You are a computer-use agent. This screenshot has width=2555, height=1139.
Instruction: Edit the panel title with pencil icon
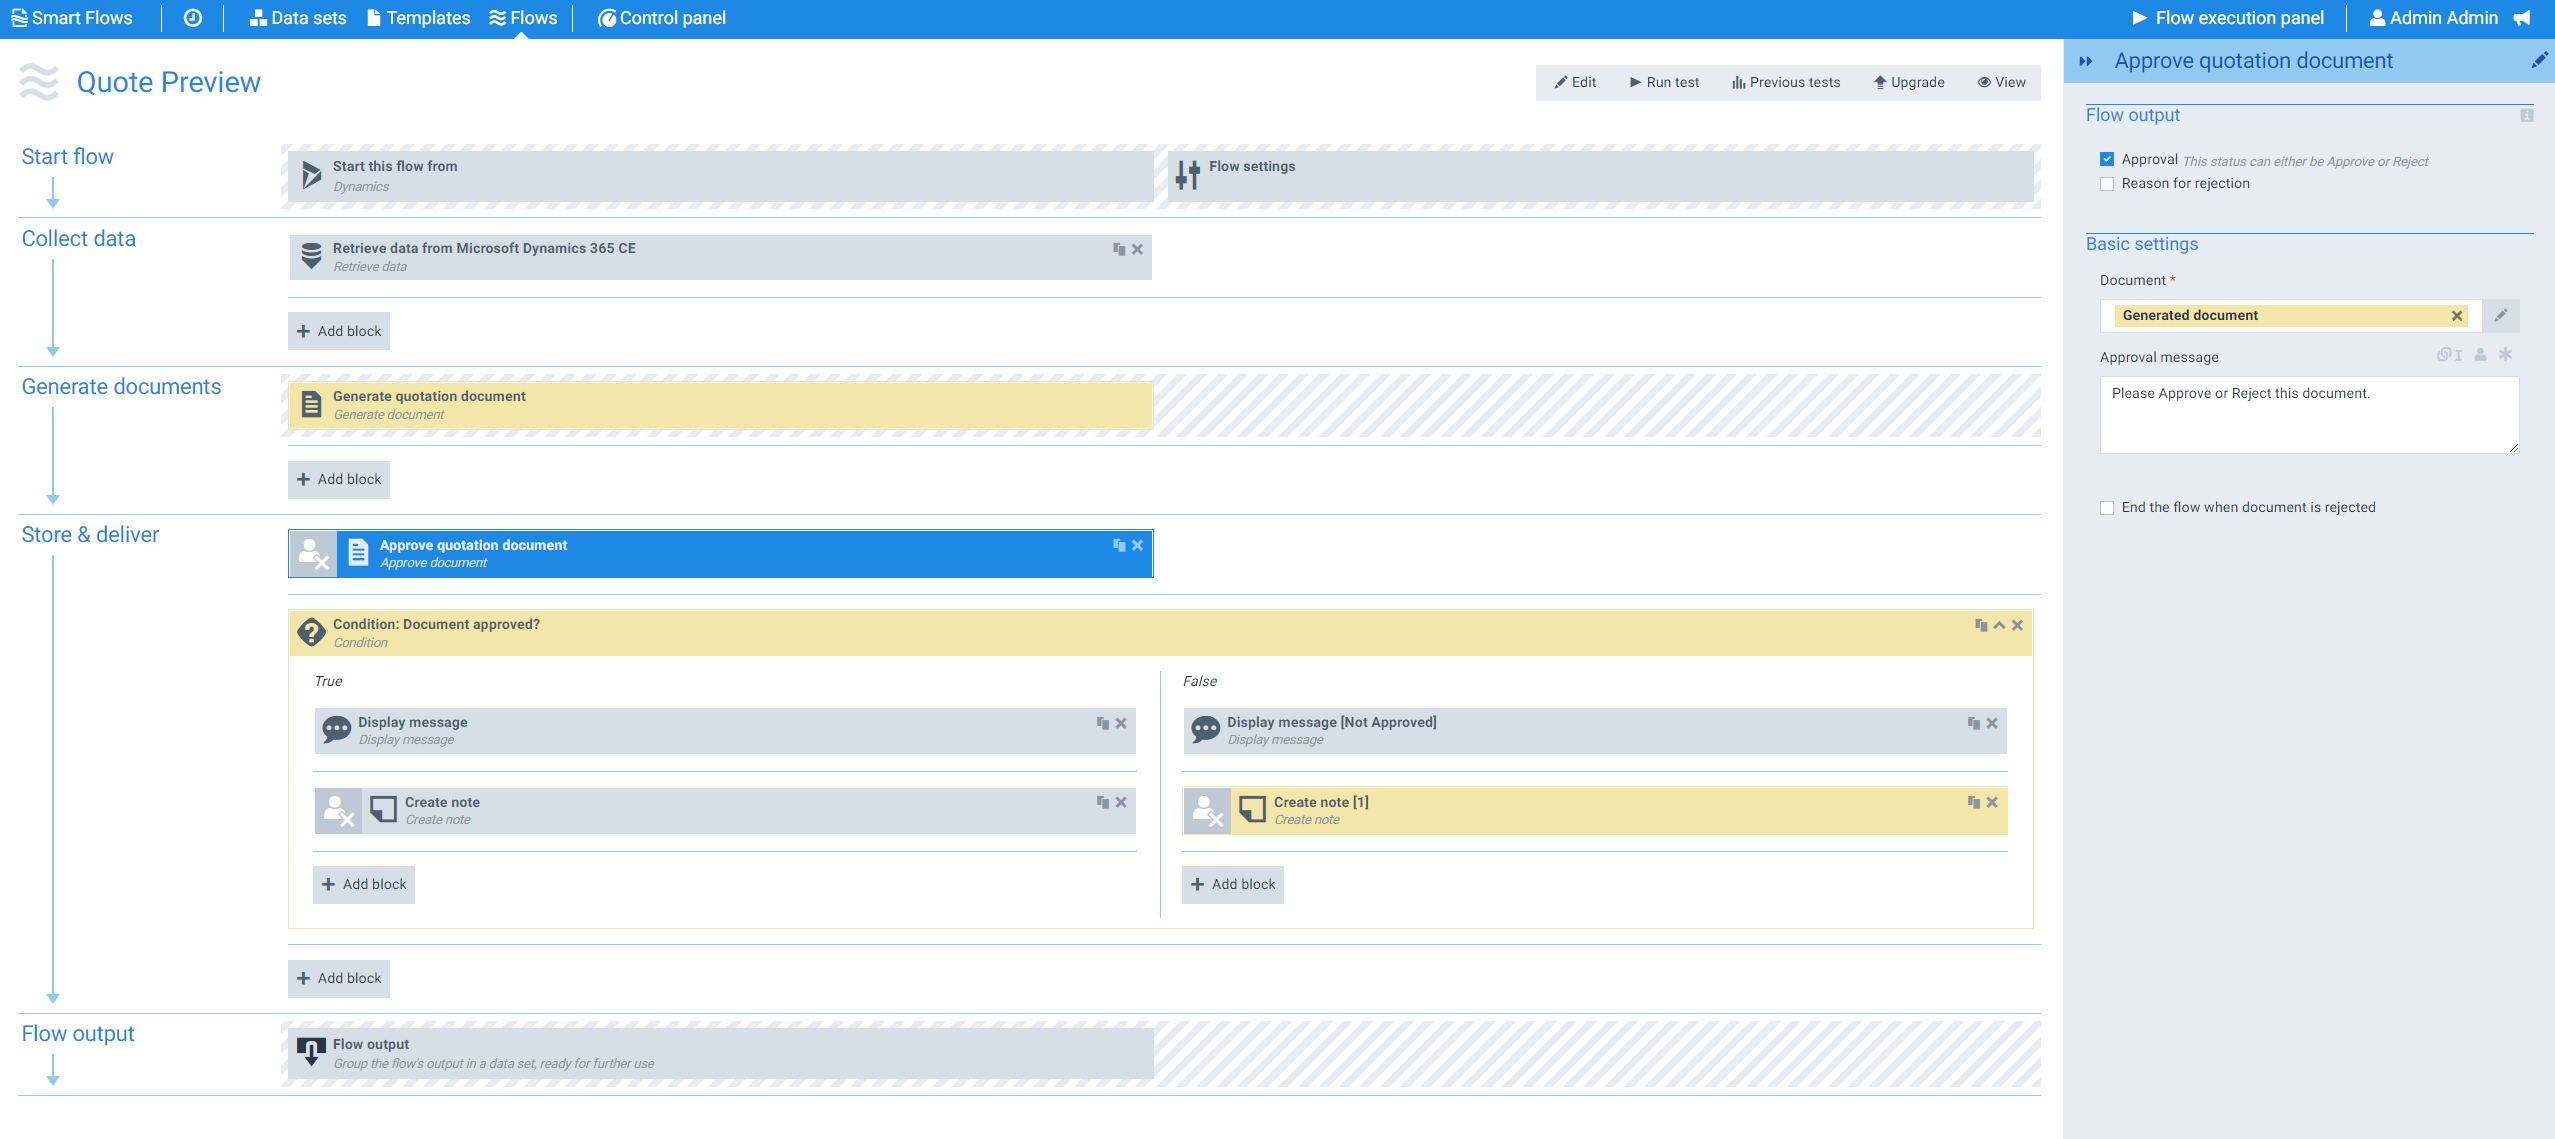click(2538, 61)
